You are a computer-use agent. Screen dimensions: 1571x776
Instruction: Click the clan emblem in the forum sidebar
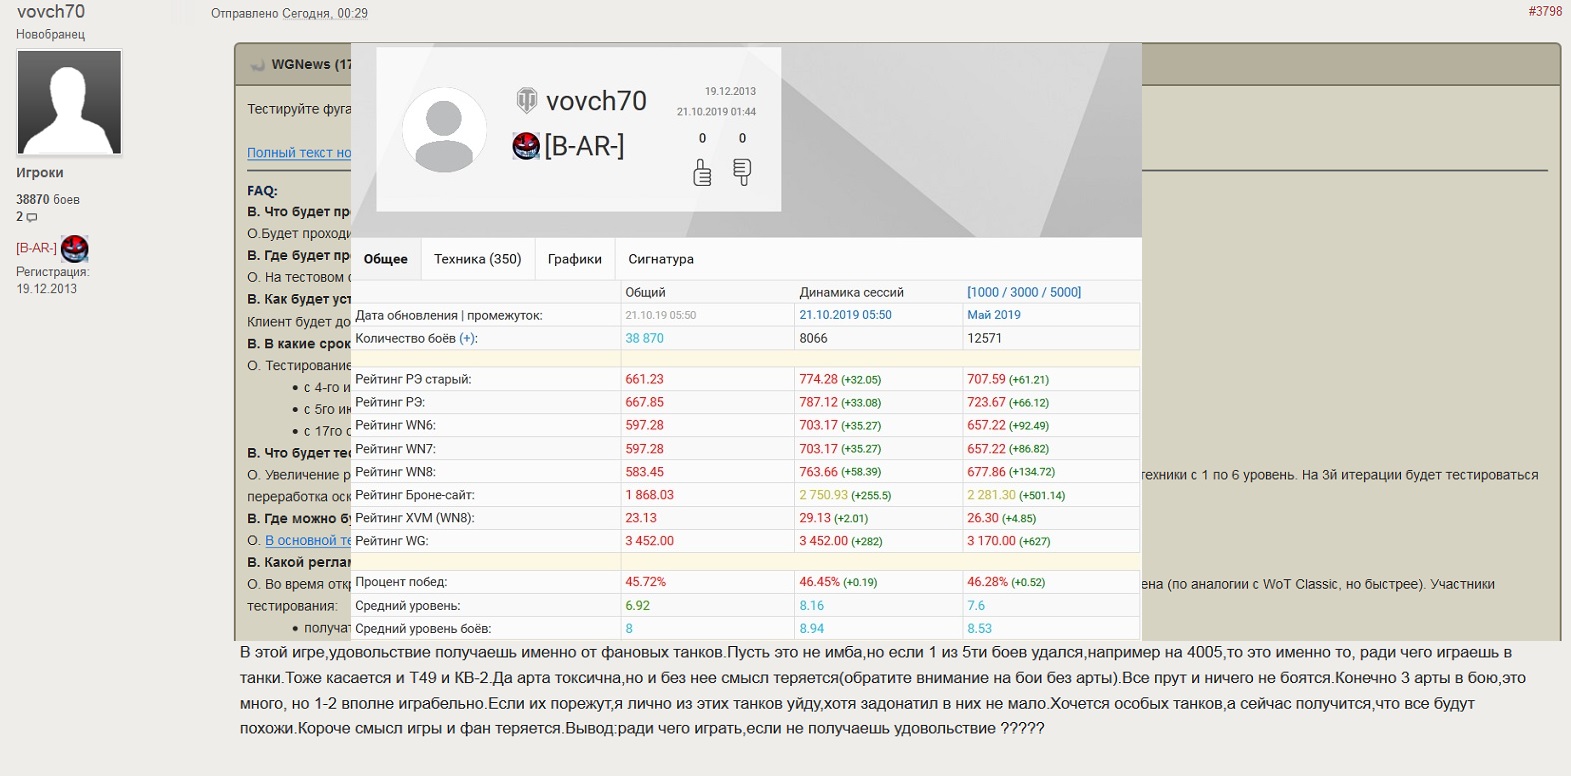(x=75, y=248)
